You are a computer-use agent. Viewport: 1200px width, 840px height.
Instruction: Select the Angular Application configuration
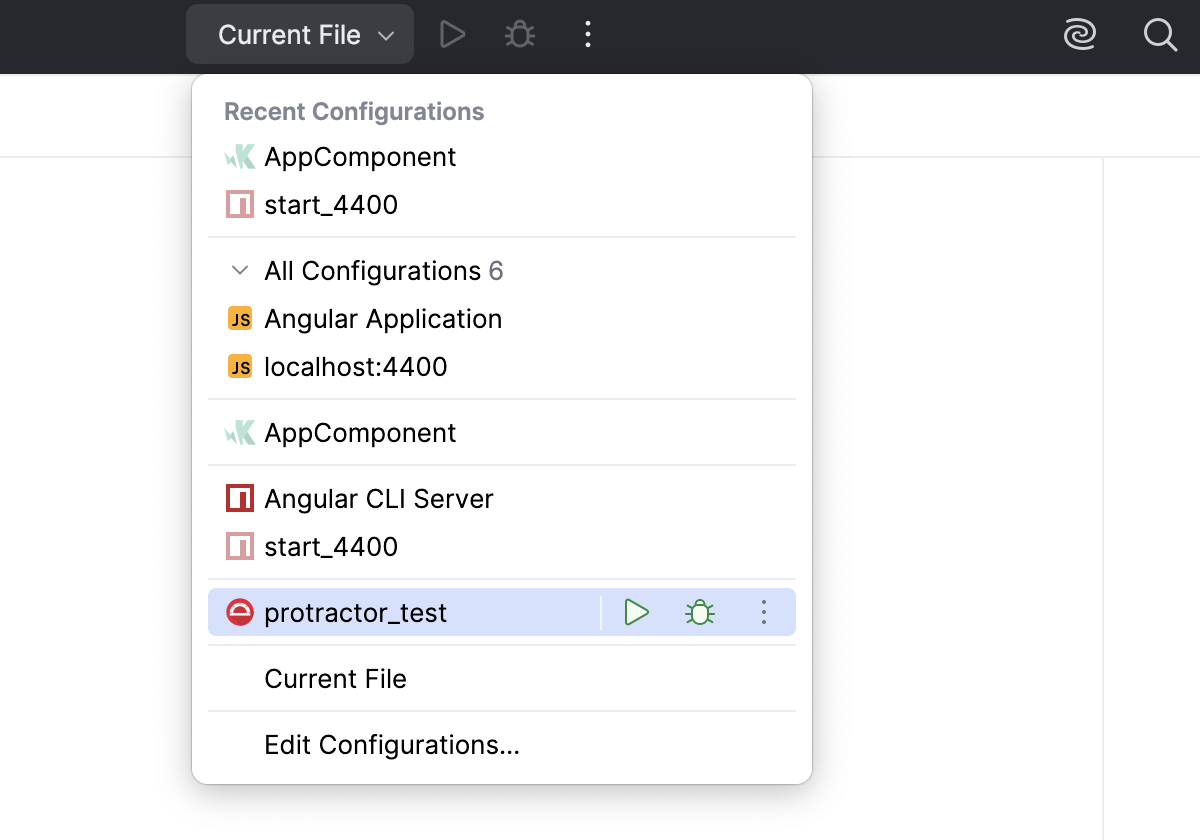click(502, 319)
